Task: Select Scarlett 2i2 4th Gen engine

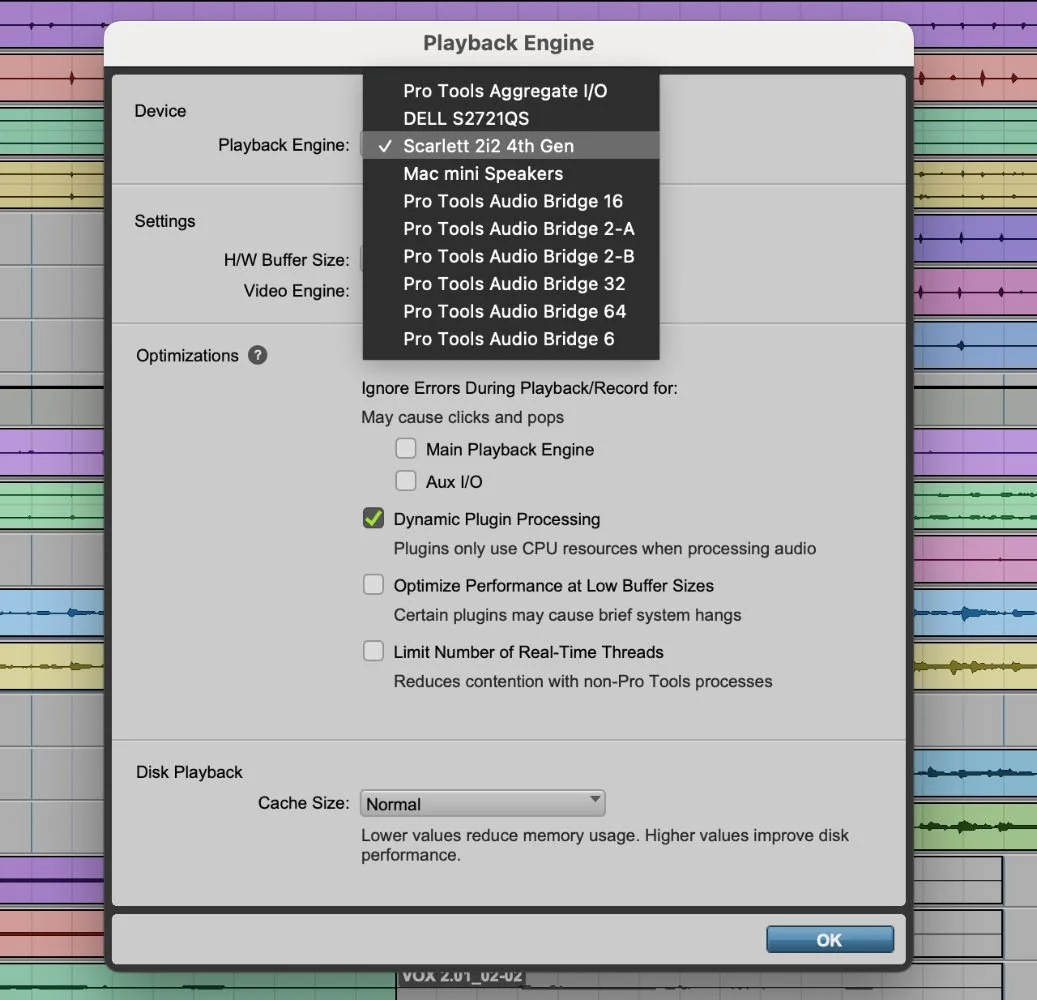Action: 511,146
